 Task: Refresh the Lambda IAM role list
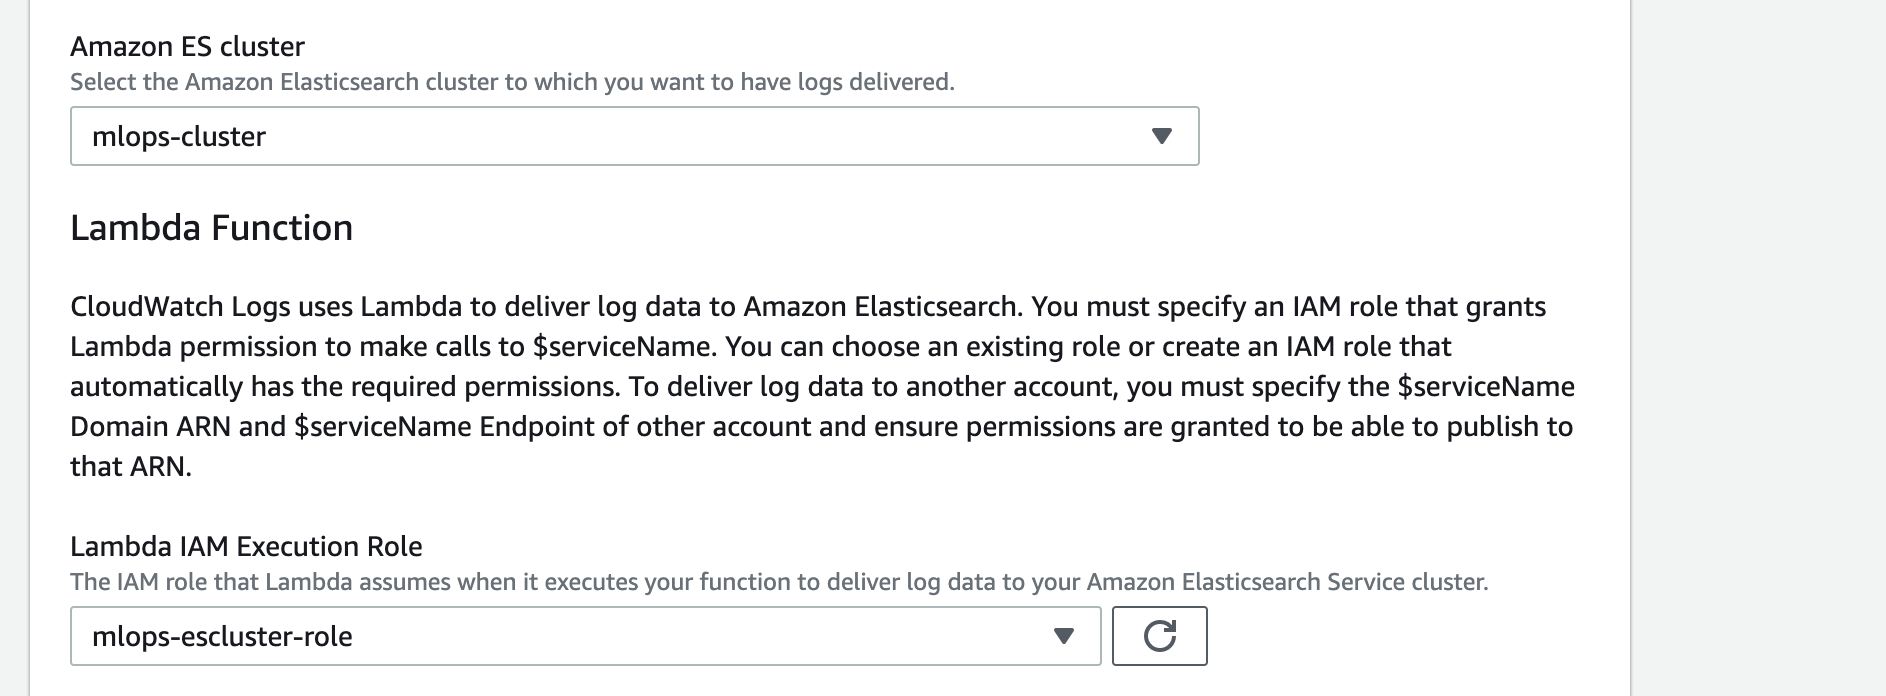(x=1159, y=636)
